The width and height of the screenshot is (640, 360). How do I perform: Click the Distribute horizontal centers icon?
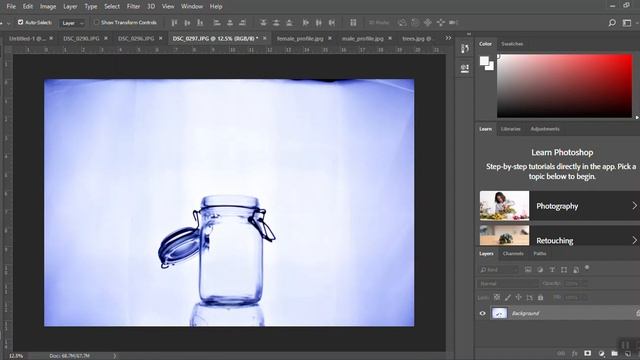(319, 23)
